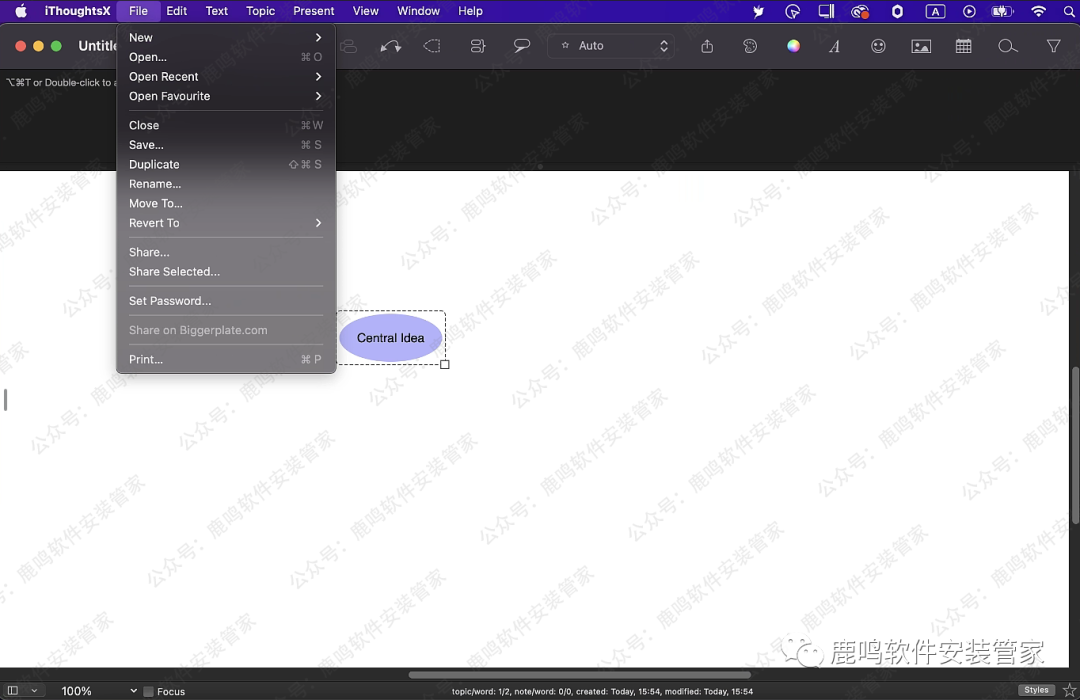Click the boundary shape tool icon
Image resolution: width=1080 pixels, height=700 pixels.
tap(432, 46)
